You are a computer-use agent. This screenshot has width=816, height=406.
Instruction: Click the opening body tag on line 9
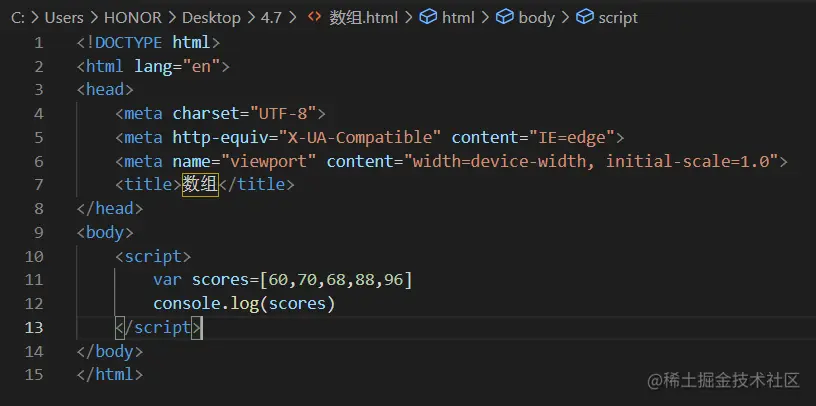[x=105, y=233]
